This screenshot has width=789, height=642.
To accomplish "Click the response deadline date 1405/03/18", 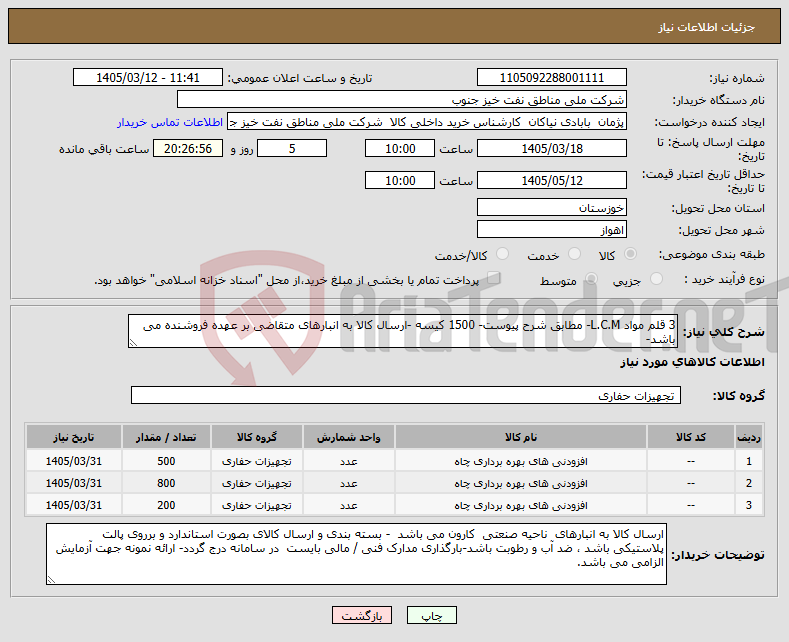I will coord(551,148).
